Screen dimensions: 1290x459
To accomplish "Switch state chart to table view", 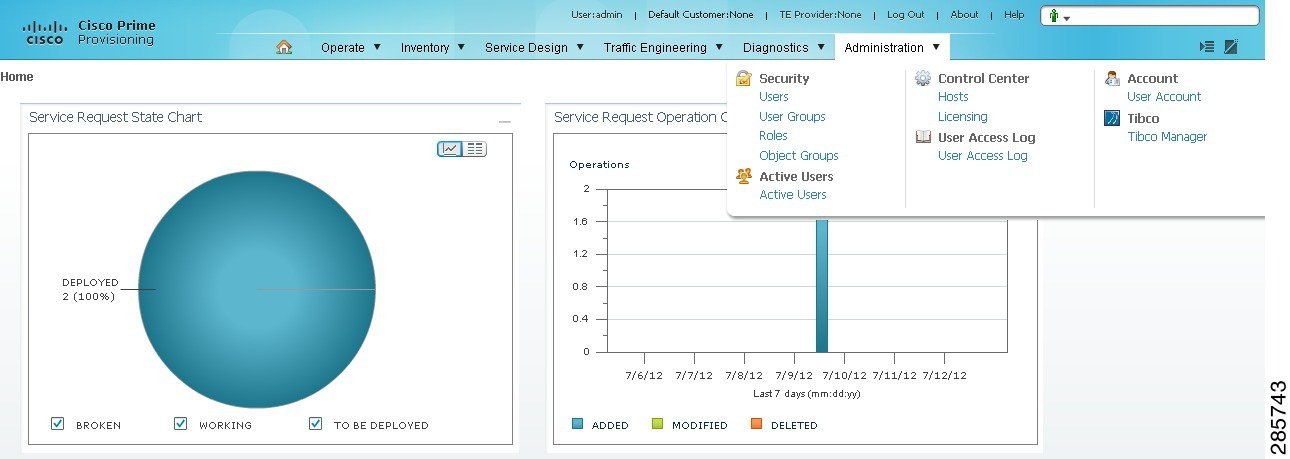I will [475, 149].
